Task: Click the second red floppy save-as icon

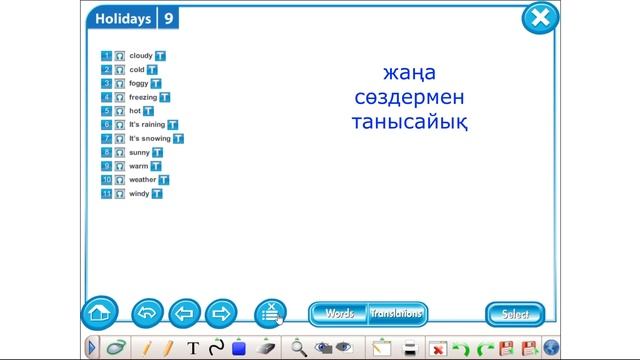Action: (529, 349)
